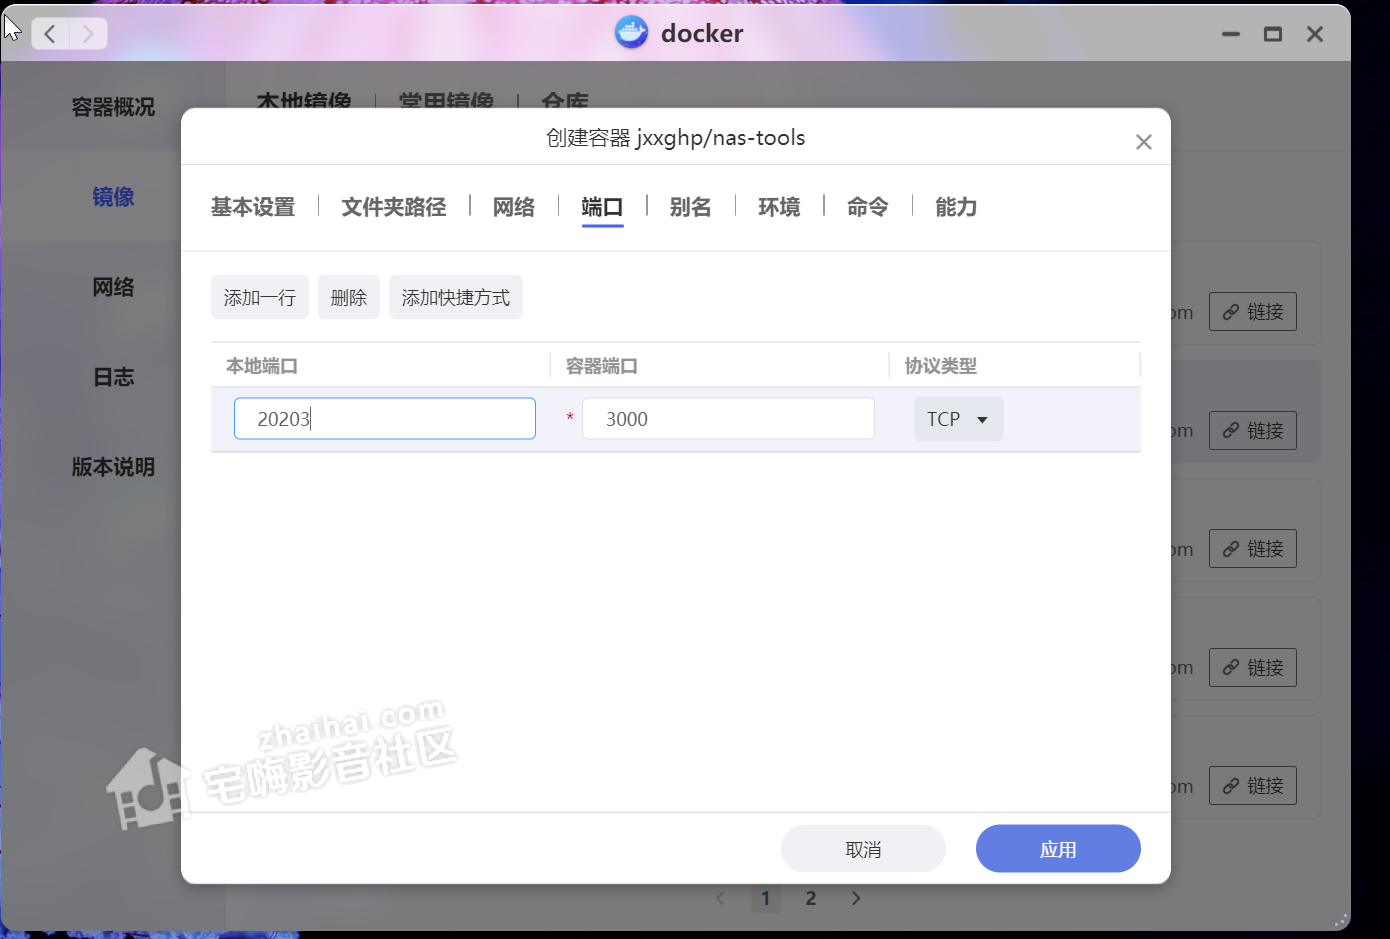Go to page 2 in pagination

tap(811, 898)
